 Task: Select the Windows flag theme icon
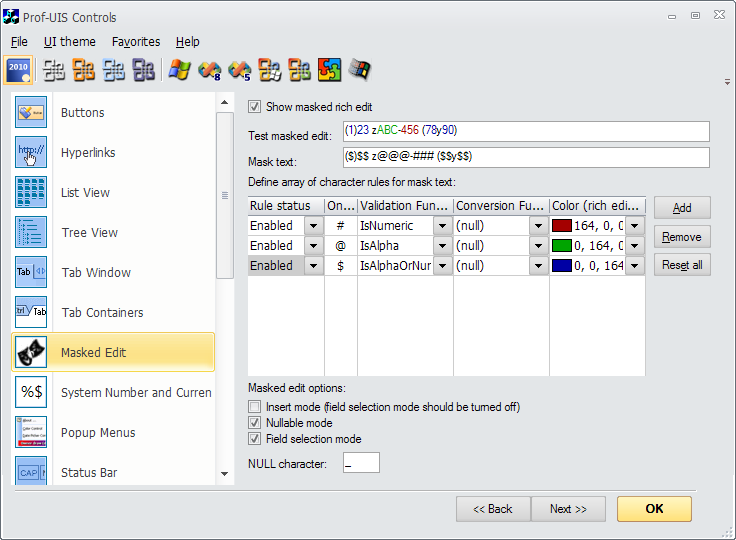click(x=180, y=70)
